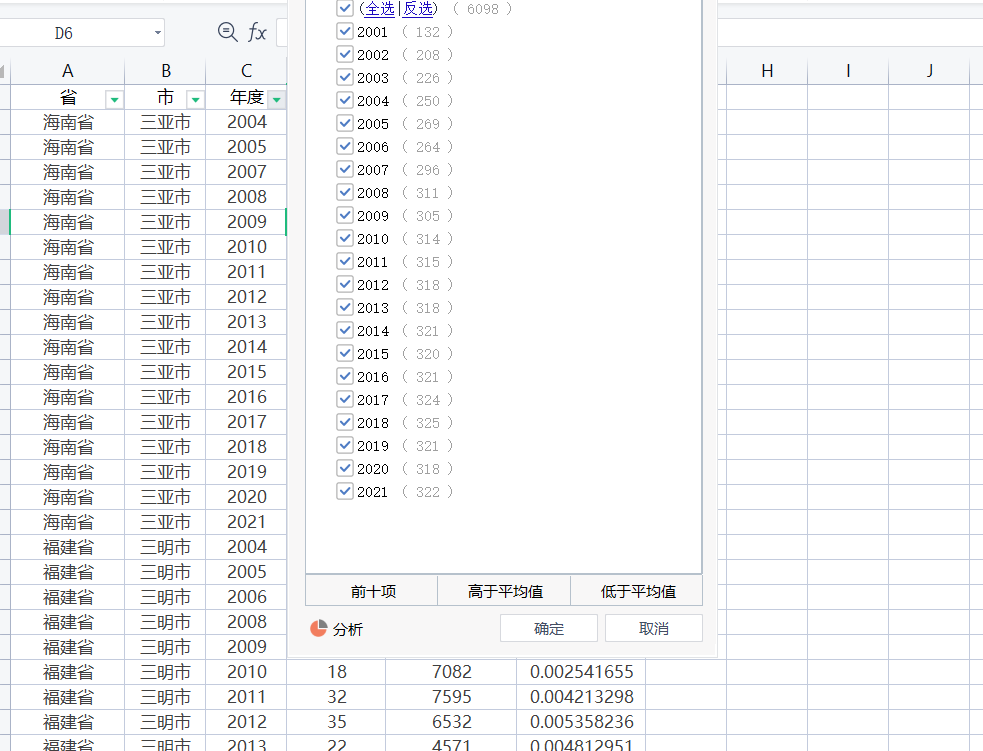Uncheck the 2001 filter checkbox

pos(345,31)
